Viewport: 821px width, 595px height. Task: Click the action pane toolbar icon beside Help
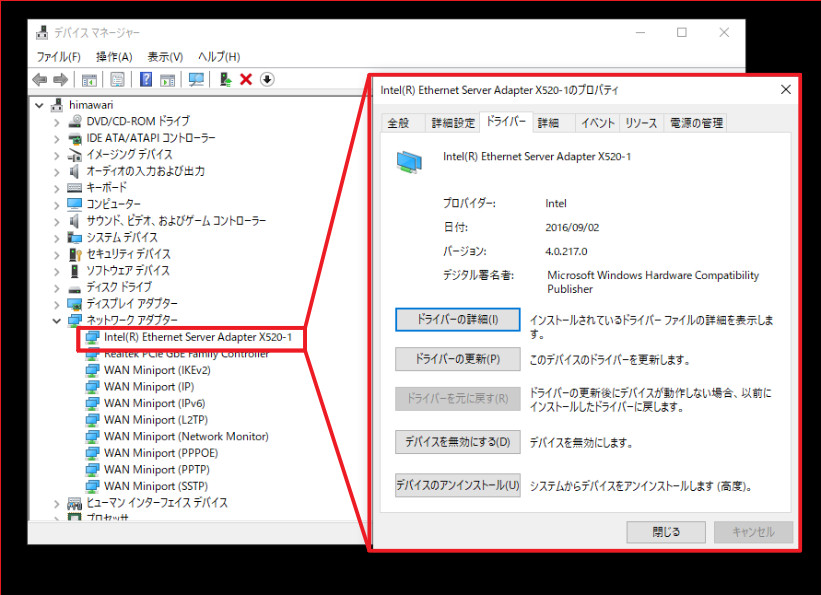coord(168,80)
